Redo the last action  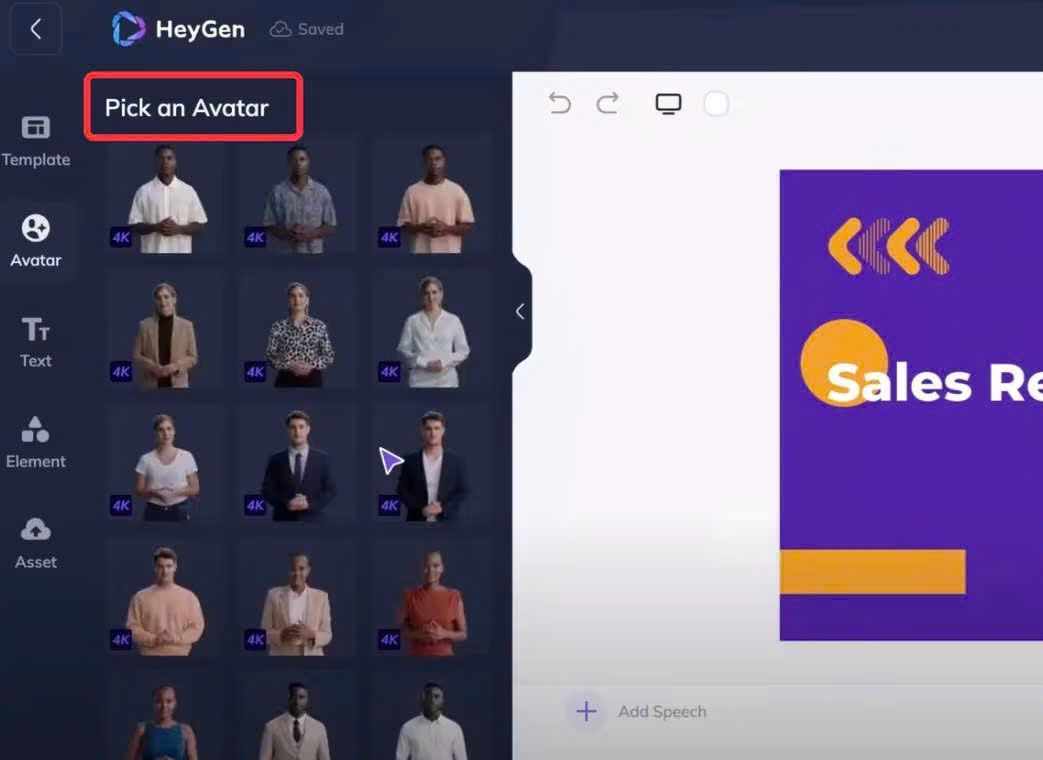(608, 104)
